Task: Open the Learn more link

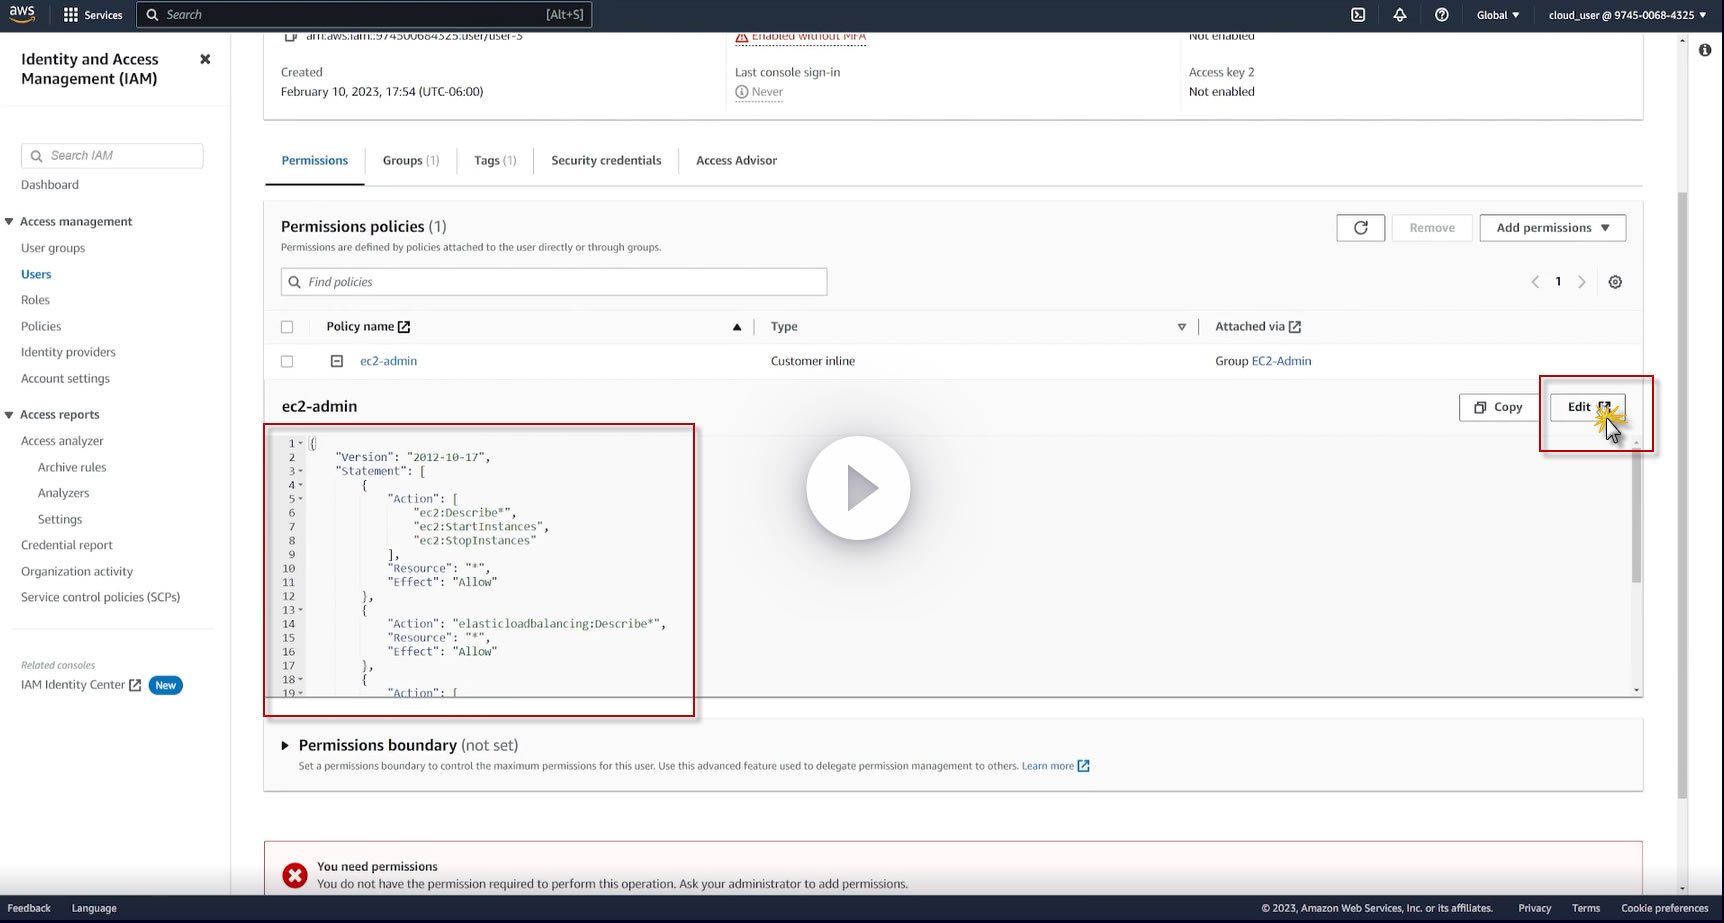Action: coord(1055,766)
